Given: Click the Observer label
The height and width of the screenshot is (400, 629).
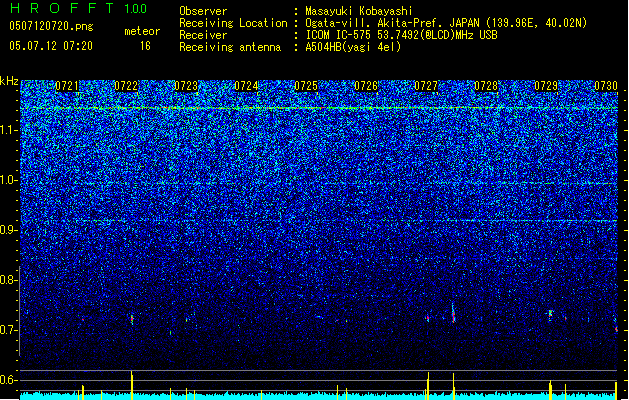Looking at the screenshot, I should point(203,11).
